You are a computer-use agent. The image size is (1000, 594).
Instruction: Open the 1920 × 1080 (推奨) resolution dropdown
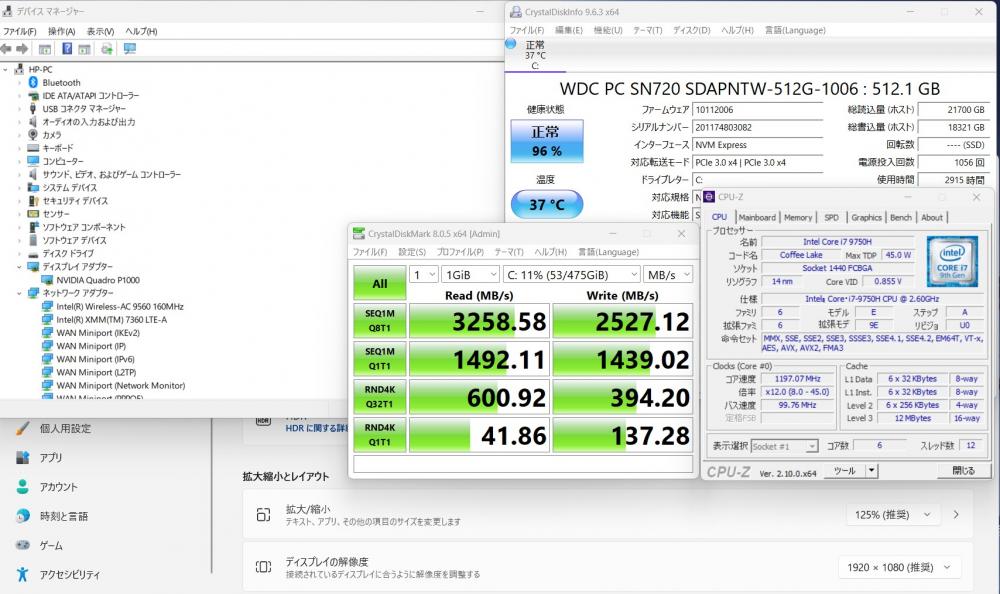899,567
